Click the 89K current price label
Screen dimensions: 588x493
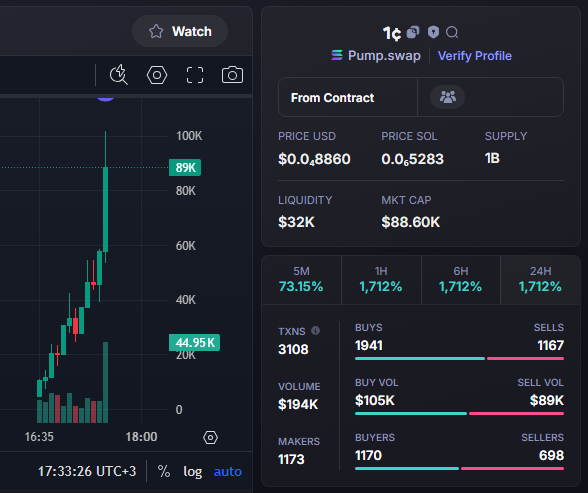click(x=185, y=168)
